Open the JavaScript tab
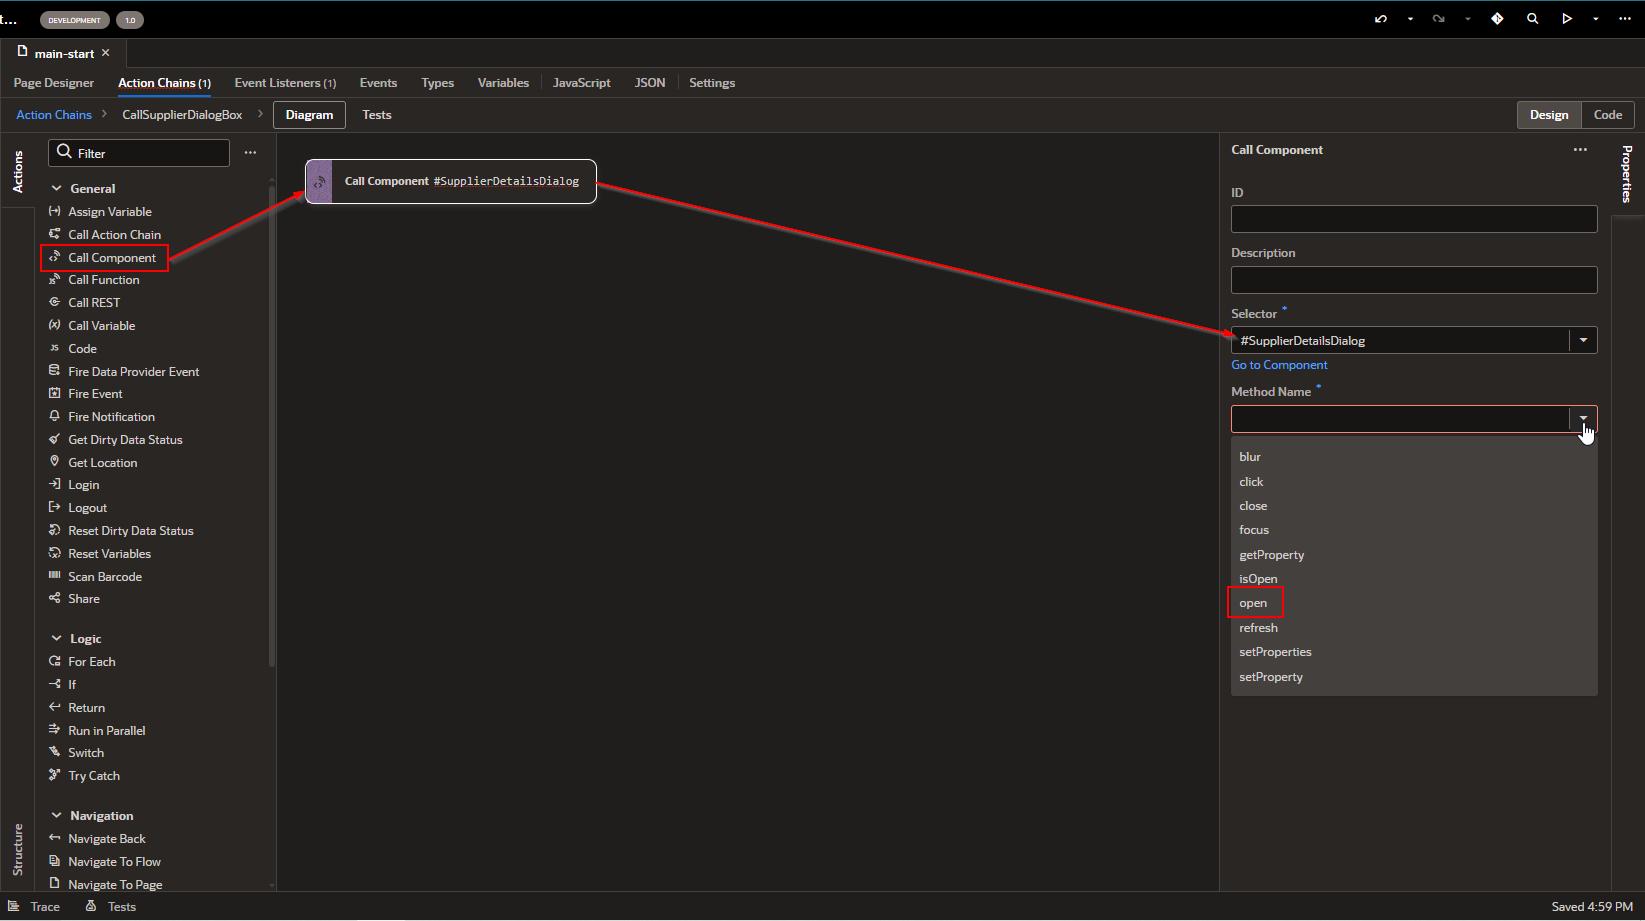This screenshot has height=921, width=1645. (581, 83)
